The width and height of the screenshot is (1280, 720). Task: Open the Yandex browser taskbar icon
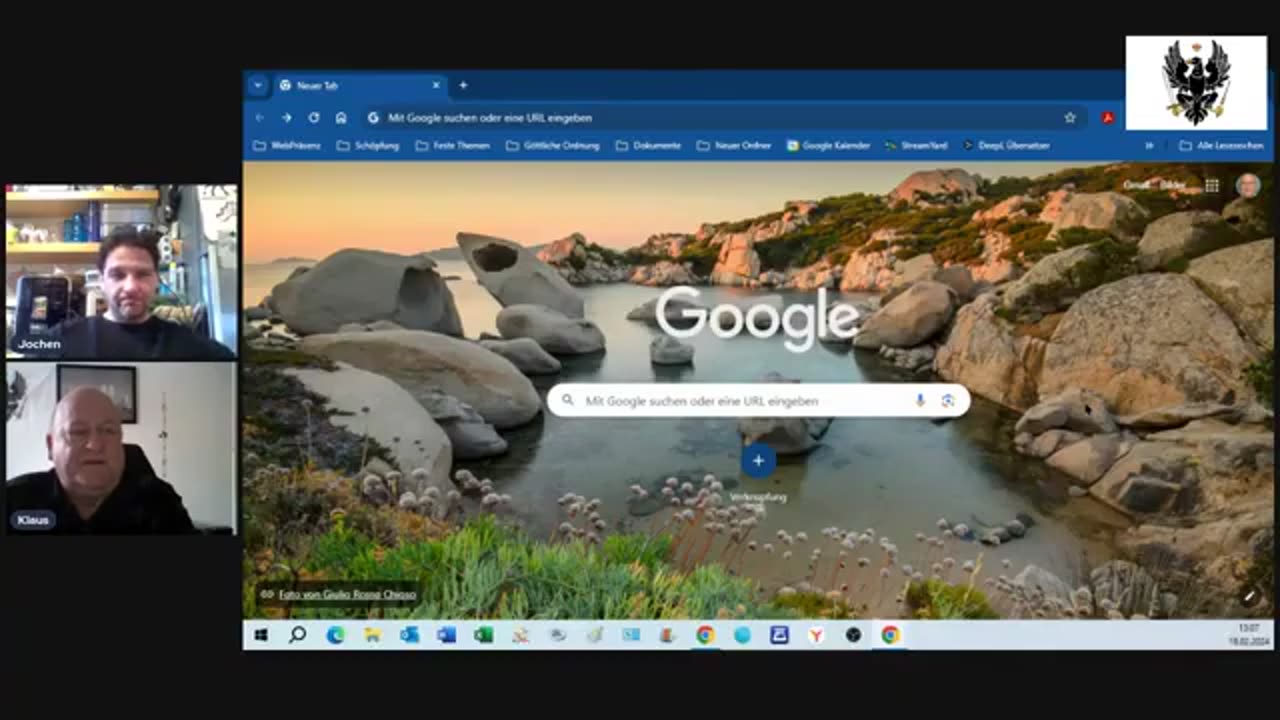pos(816,635)
